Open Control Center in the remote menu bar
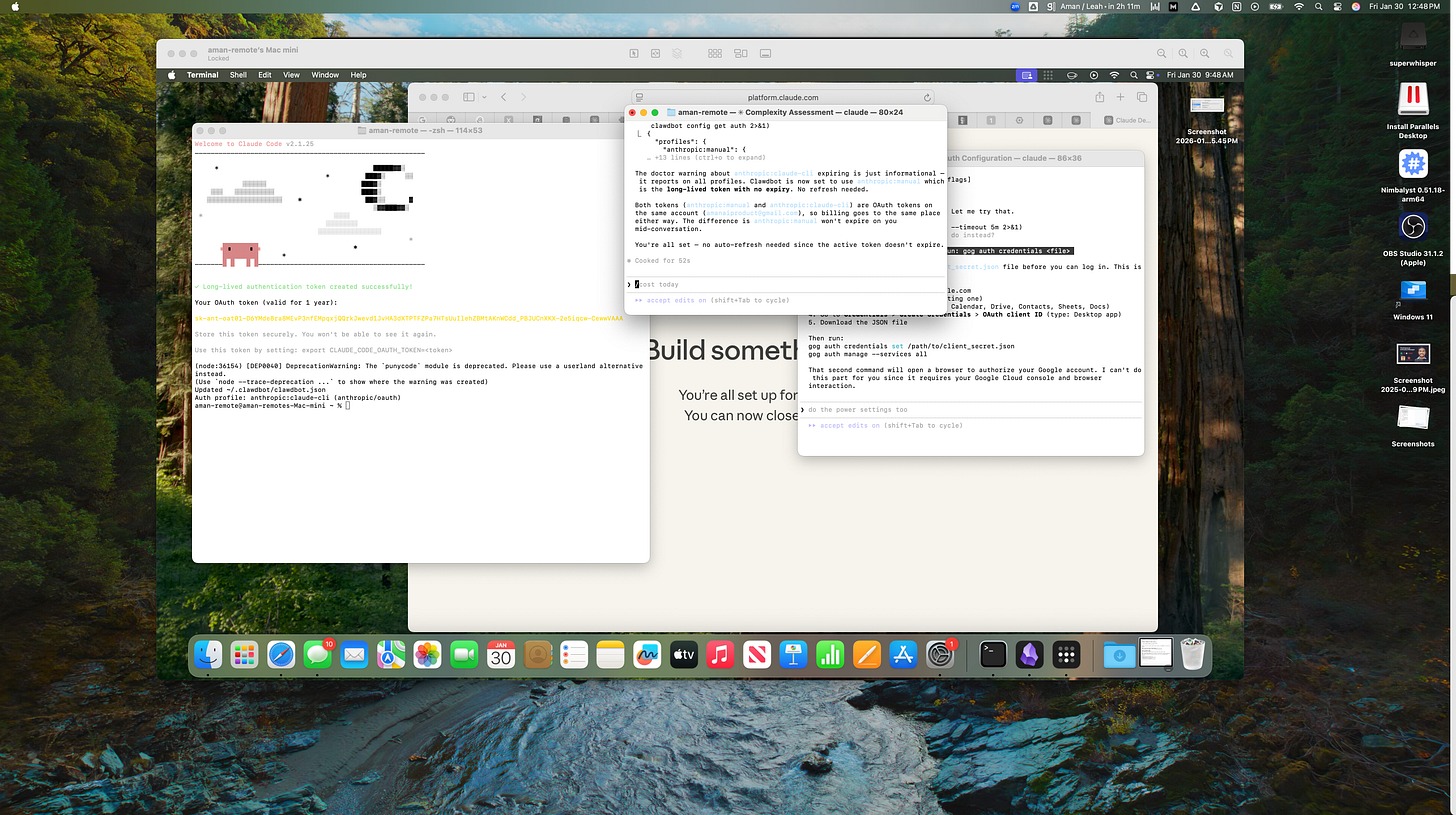This screenshot has height=815, width=1456. pos(1152,75)
